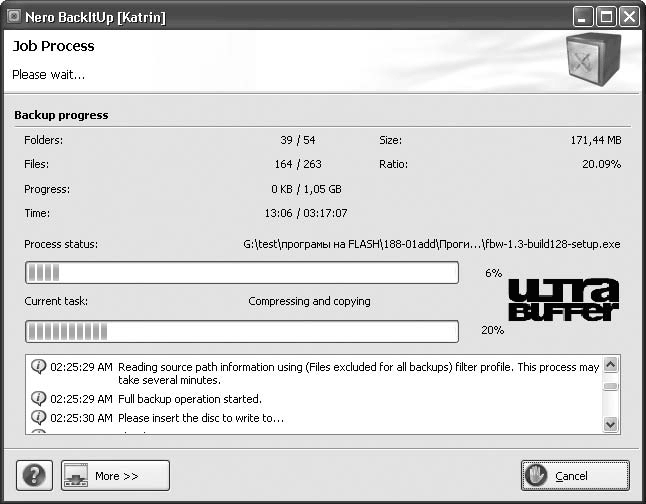
Task: Click the Process status progress bar
Action: pos(241,273)
